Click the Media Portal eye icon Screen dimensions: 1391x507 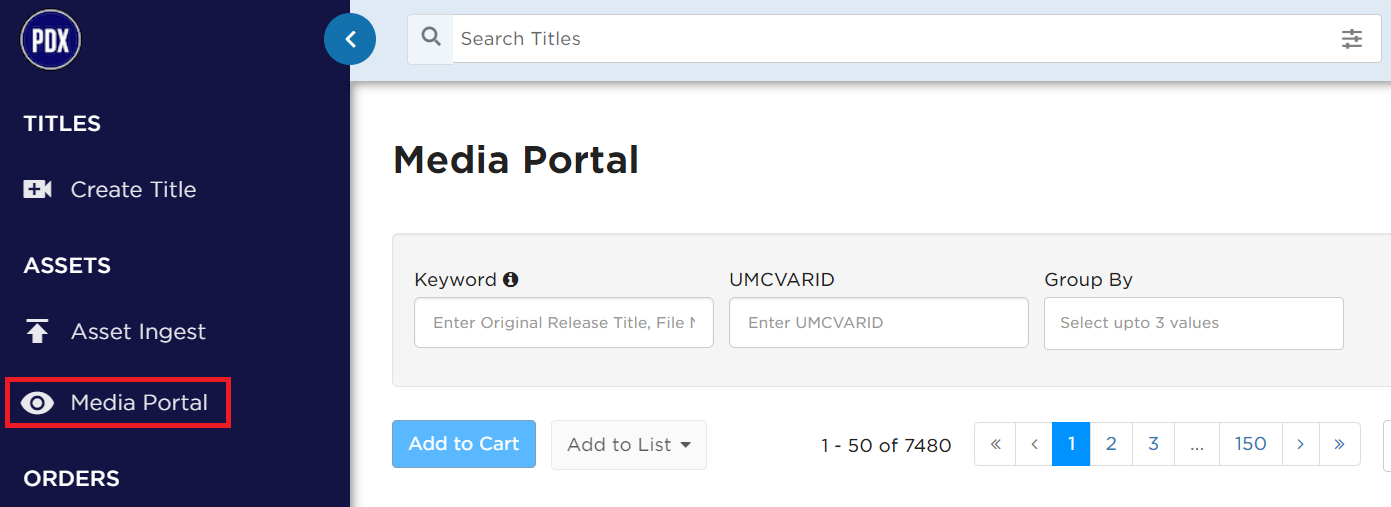point(38,403)
